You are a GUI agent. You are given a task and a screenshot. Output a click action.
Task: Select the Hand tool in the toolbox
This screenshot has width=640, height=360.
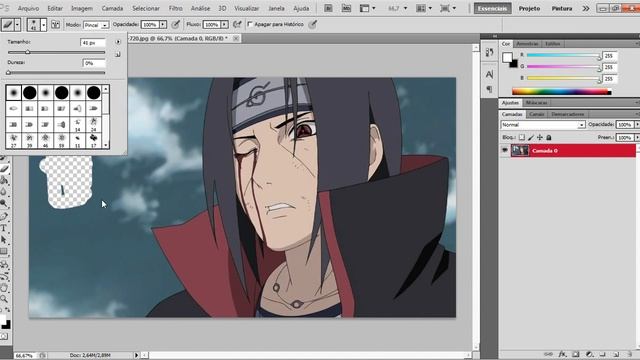click(x=4, y=288)
